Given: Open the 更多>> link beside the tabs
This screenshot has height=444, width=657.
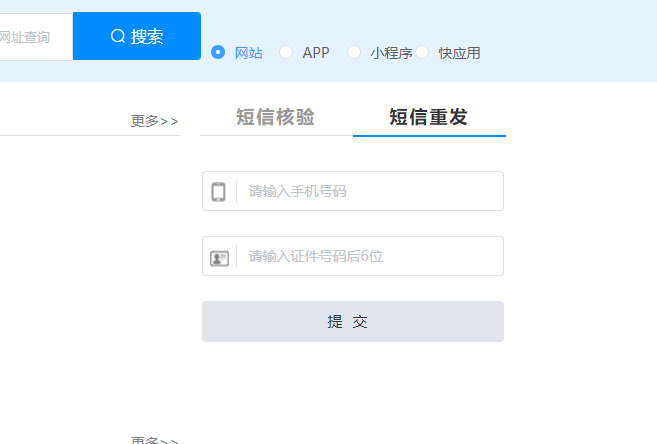Looking at the screenshot, I should pos(155,121).
